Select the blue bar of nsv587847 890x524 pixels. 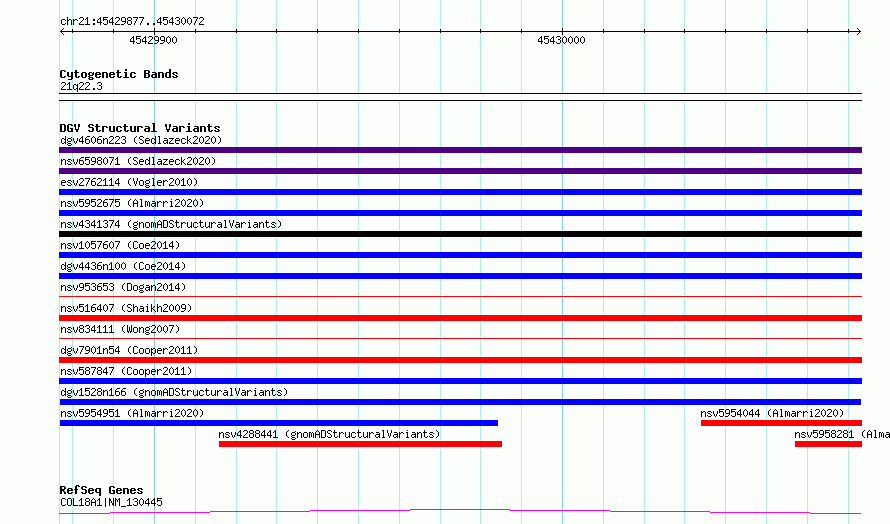460,381
